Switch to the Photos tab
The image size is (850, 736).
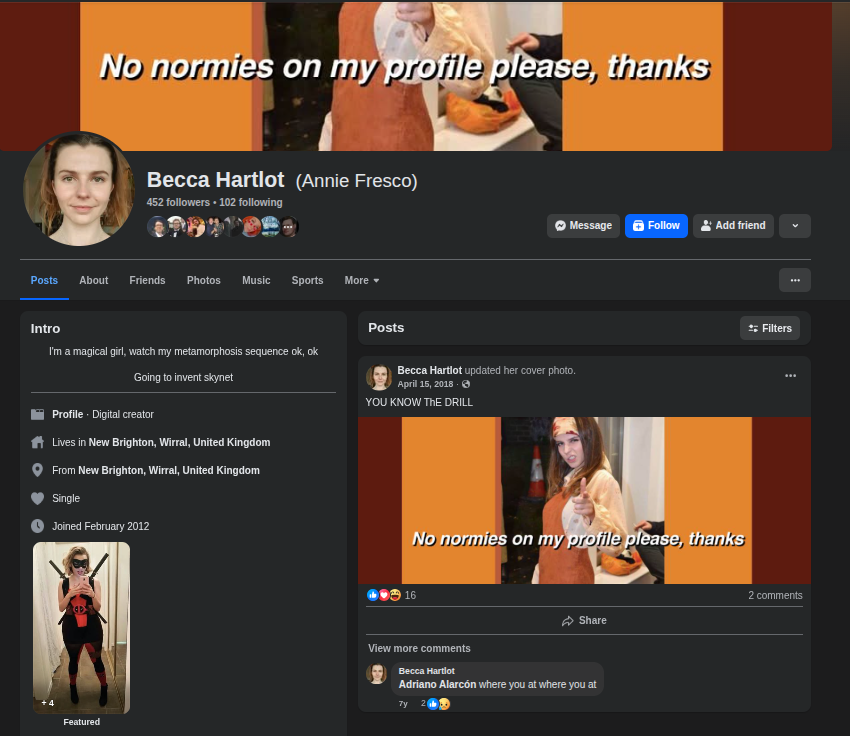coord(204,281)
